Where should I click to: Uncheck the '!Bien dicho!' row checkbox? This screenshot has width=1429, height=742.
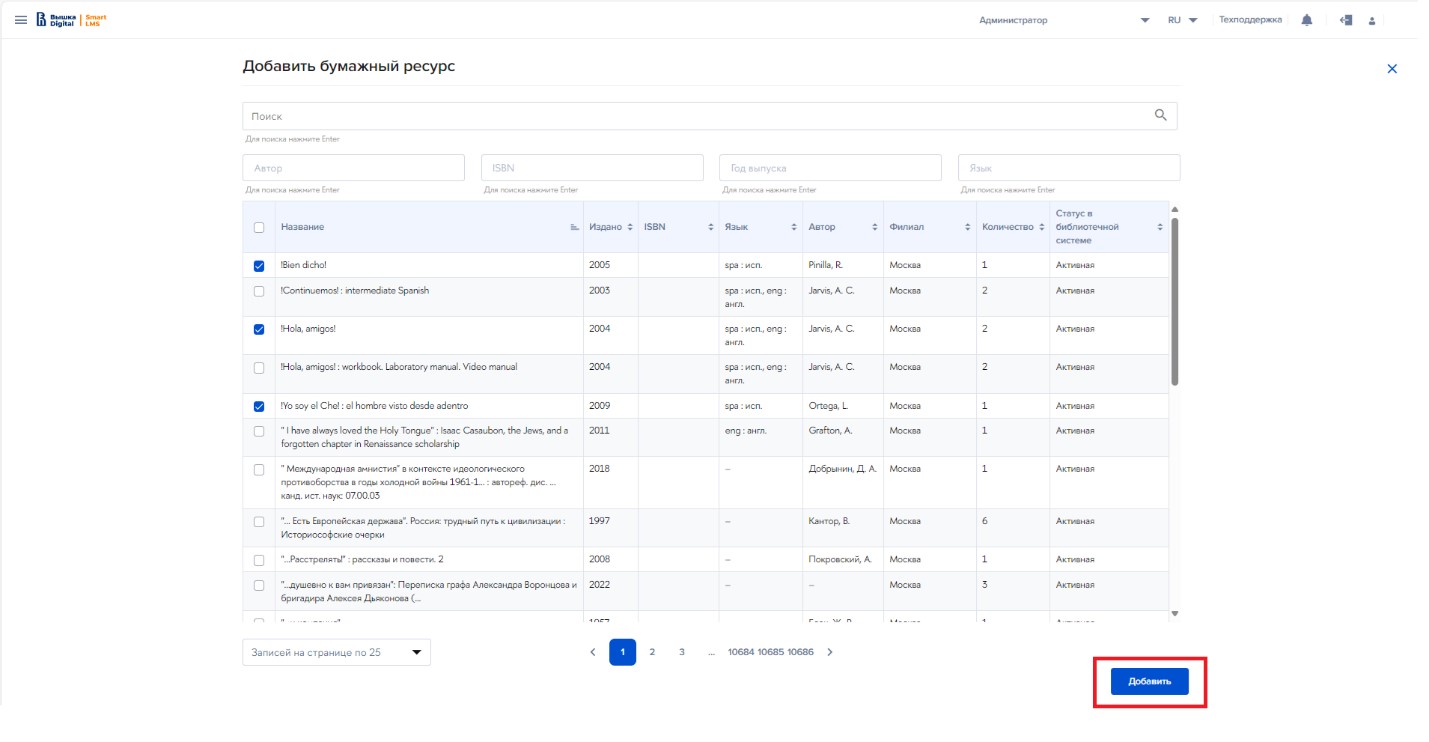(259, 266)
